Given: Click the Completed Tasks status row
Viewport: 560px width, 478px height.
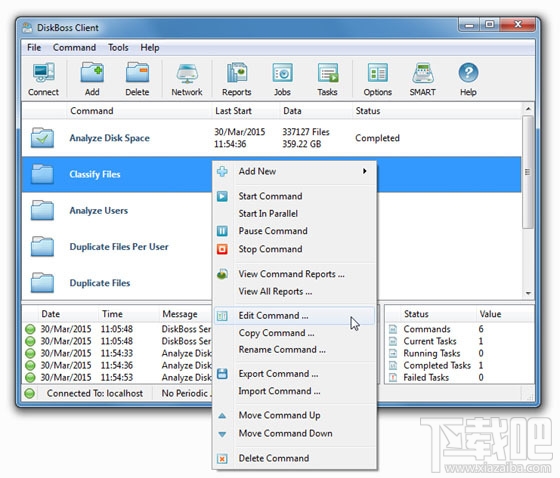Looking at the screenshot, I should coord(460,365).
